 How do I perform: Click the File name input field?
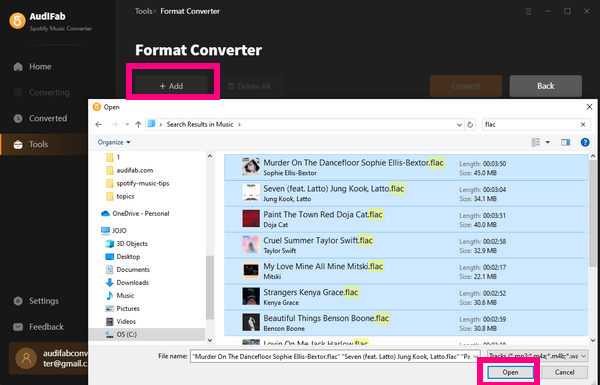click(335, 356)
